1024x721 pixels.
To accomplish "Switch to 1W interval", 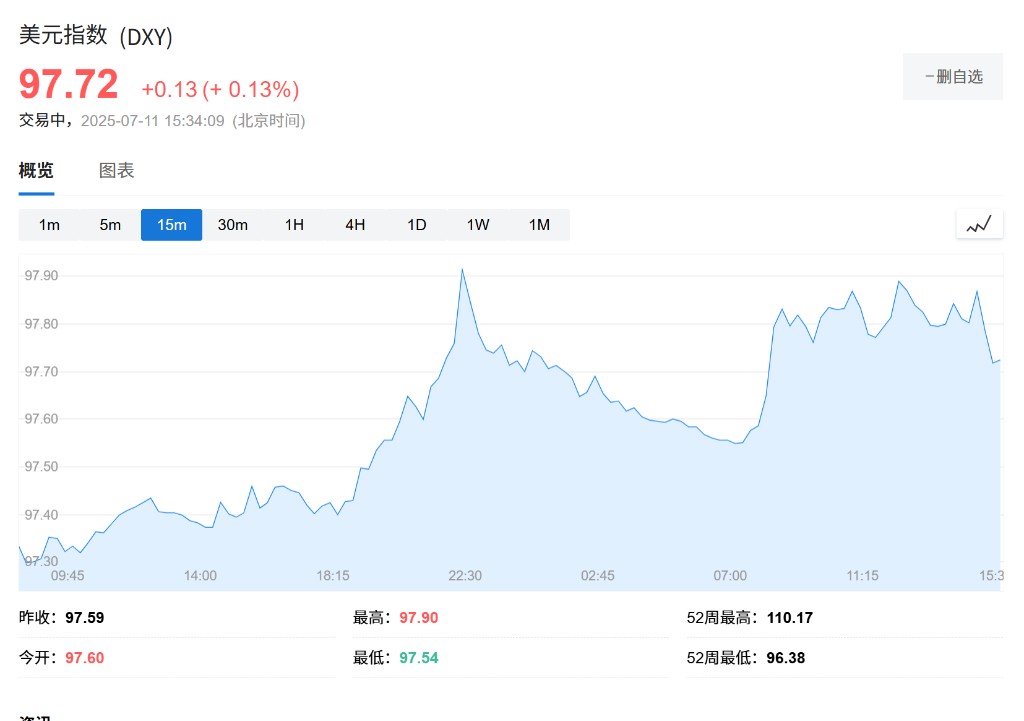I will [x=478, y=225].
